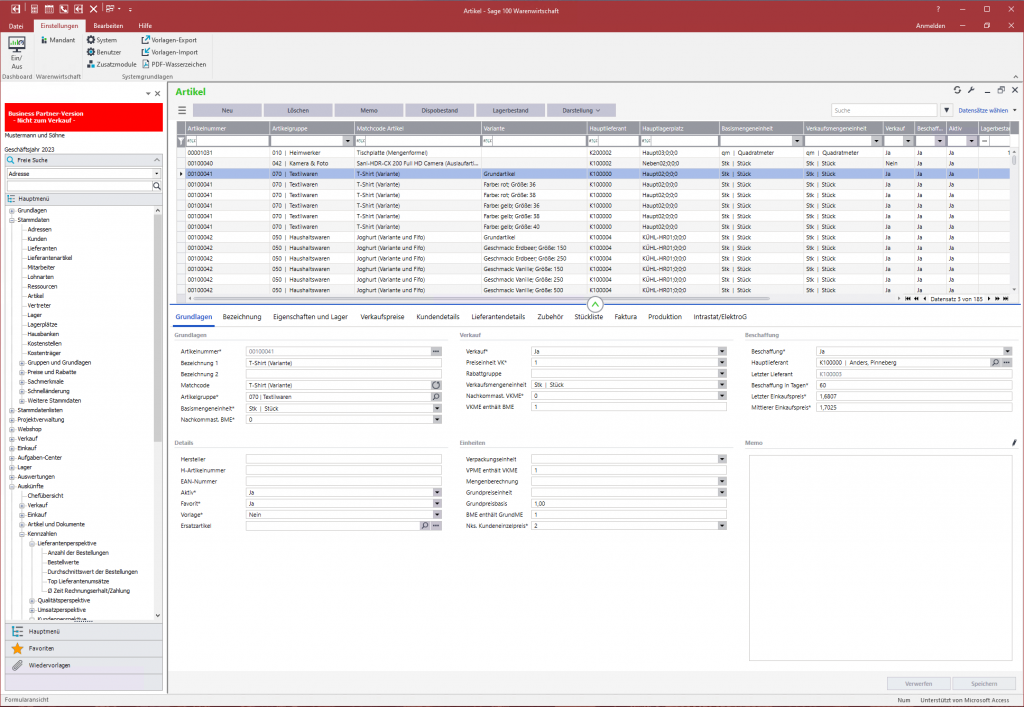Open System settings in the ribbon

tap(101, 40)
